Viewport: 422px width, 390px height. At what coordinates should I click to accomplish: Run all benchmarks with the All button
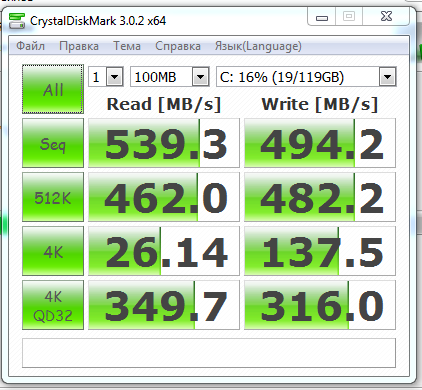click(53, 89)
